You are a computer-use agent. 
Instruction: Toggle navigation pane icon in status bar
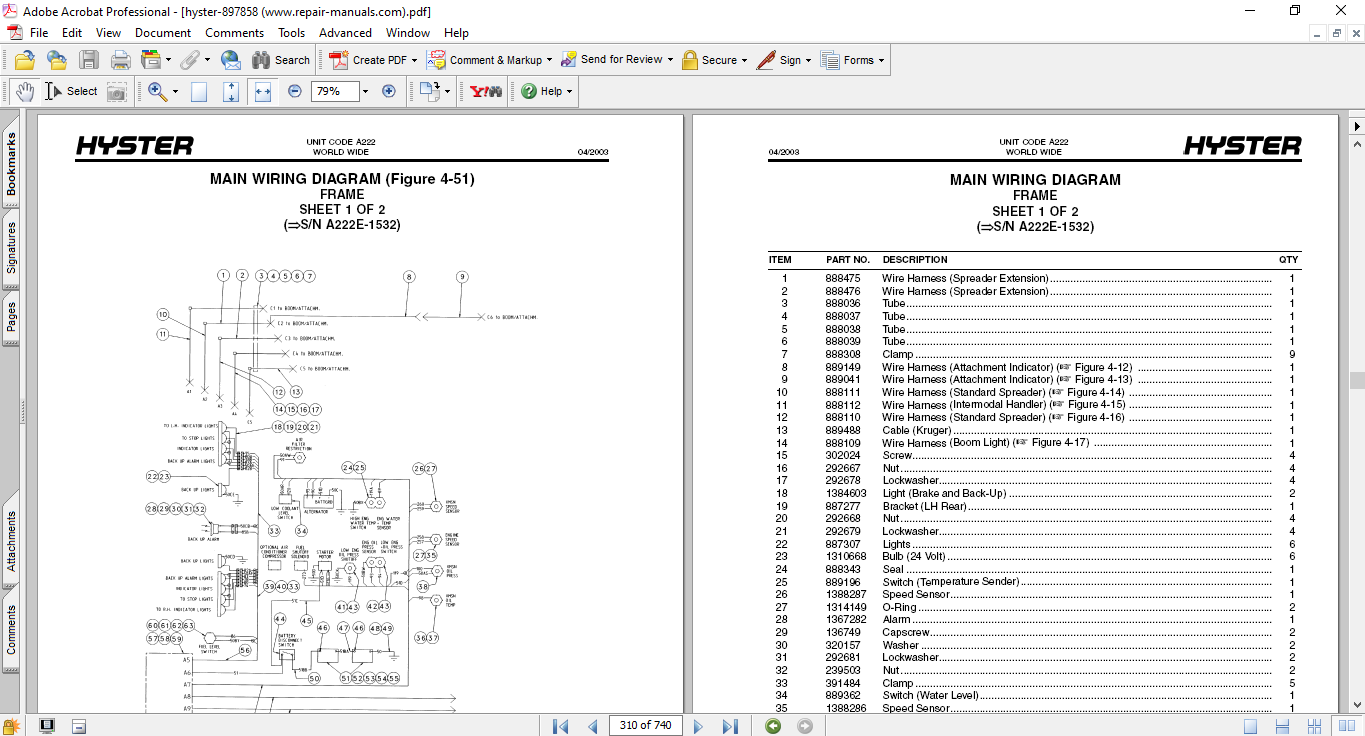point(79,726)
